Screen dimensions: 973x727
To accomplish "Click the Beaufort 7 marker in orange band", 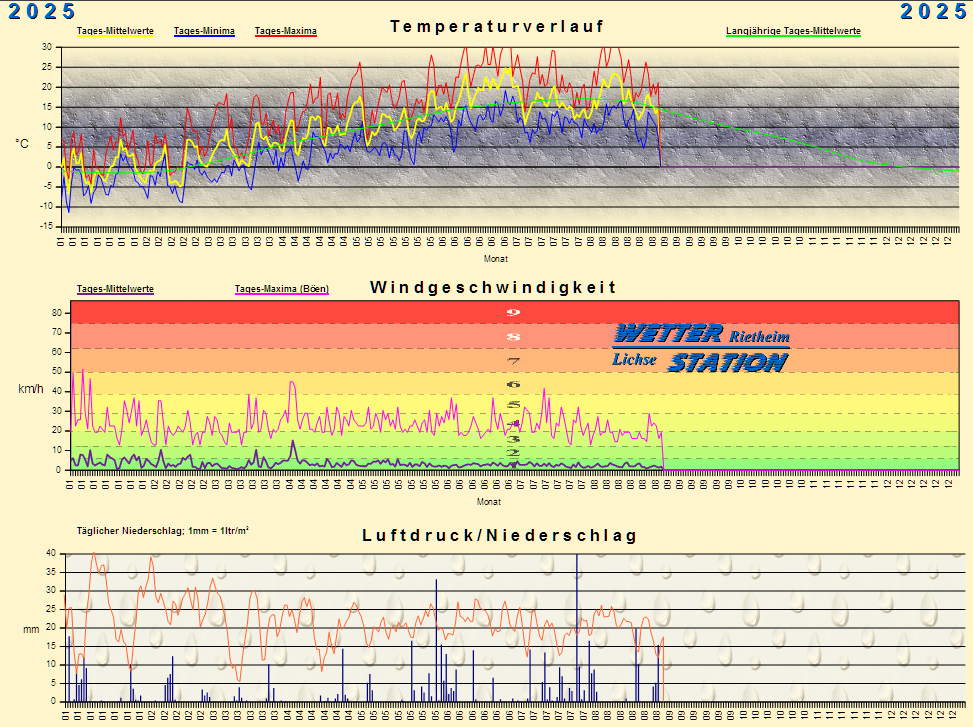I will coord(514,361).
